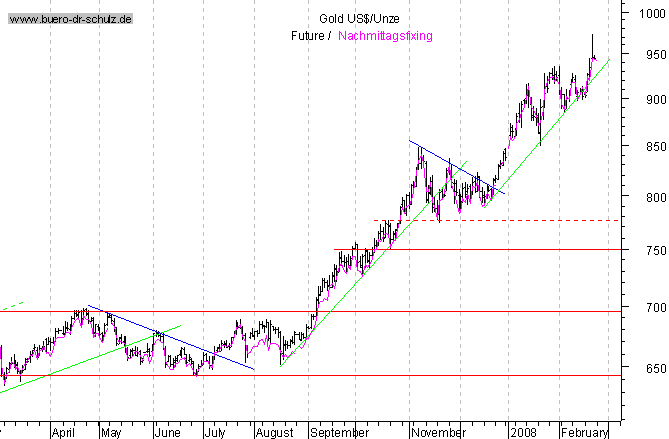
Task: Click the 850 price axis label
Action: [x=656, y=147]
